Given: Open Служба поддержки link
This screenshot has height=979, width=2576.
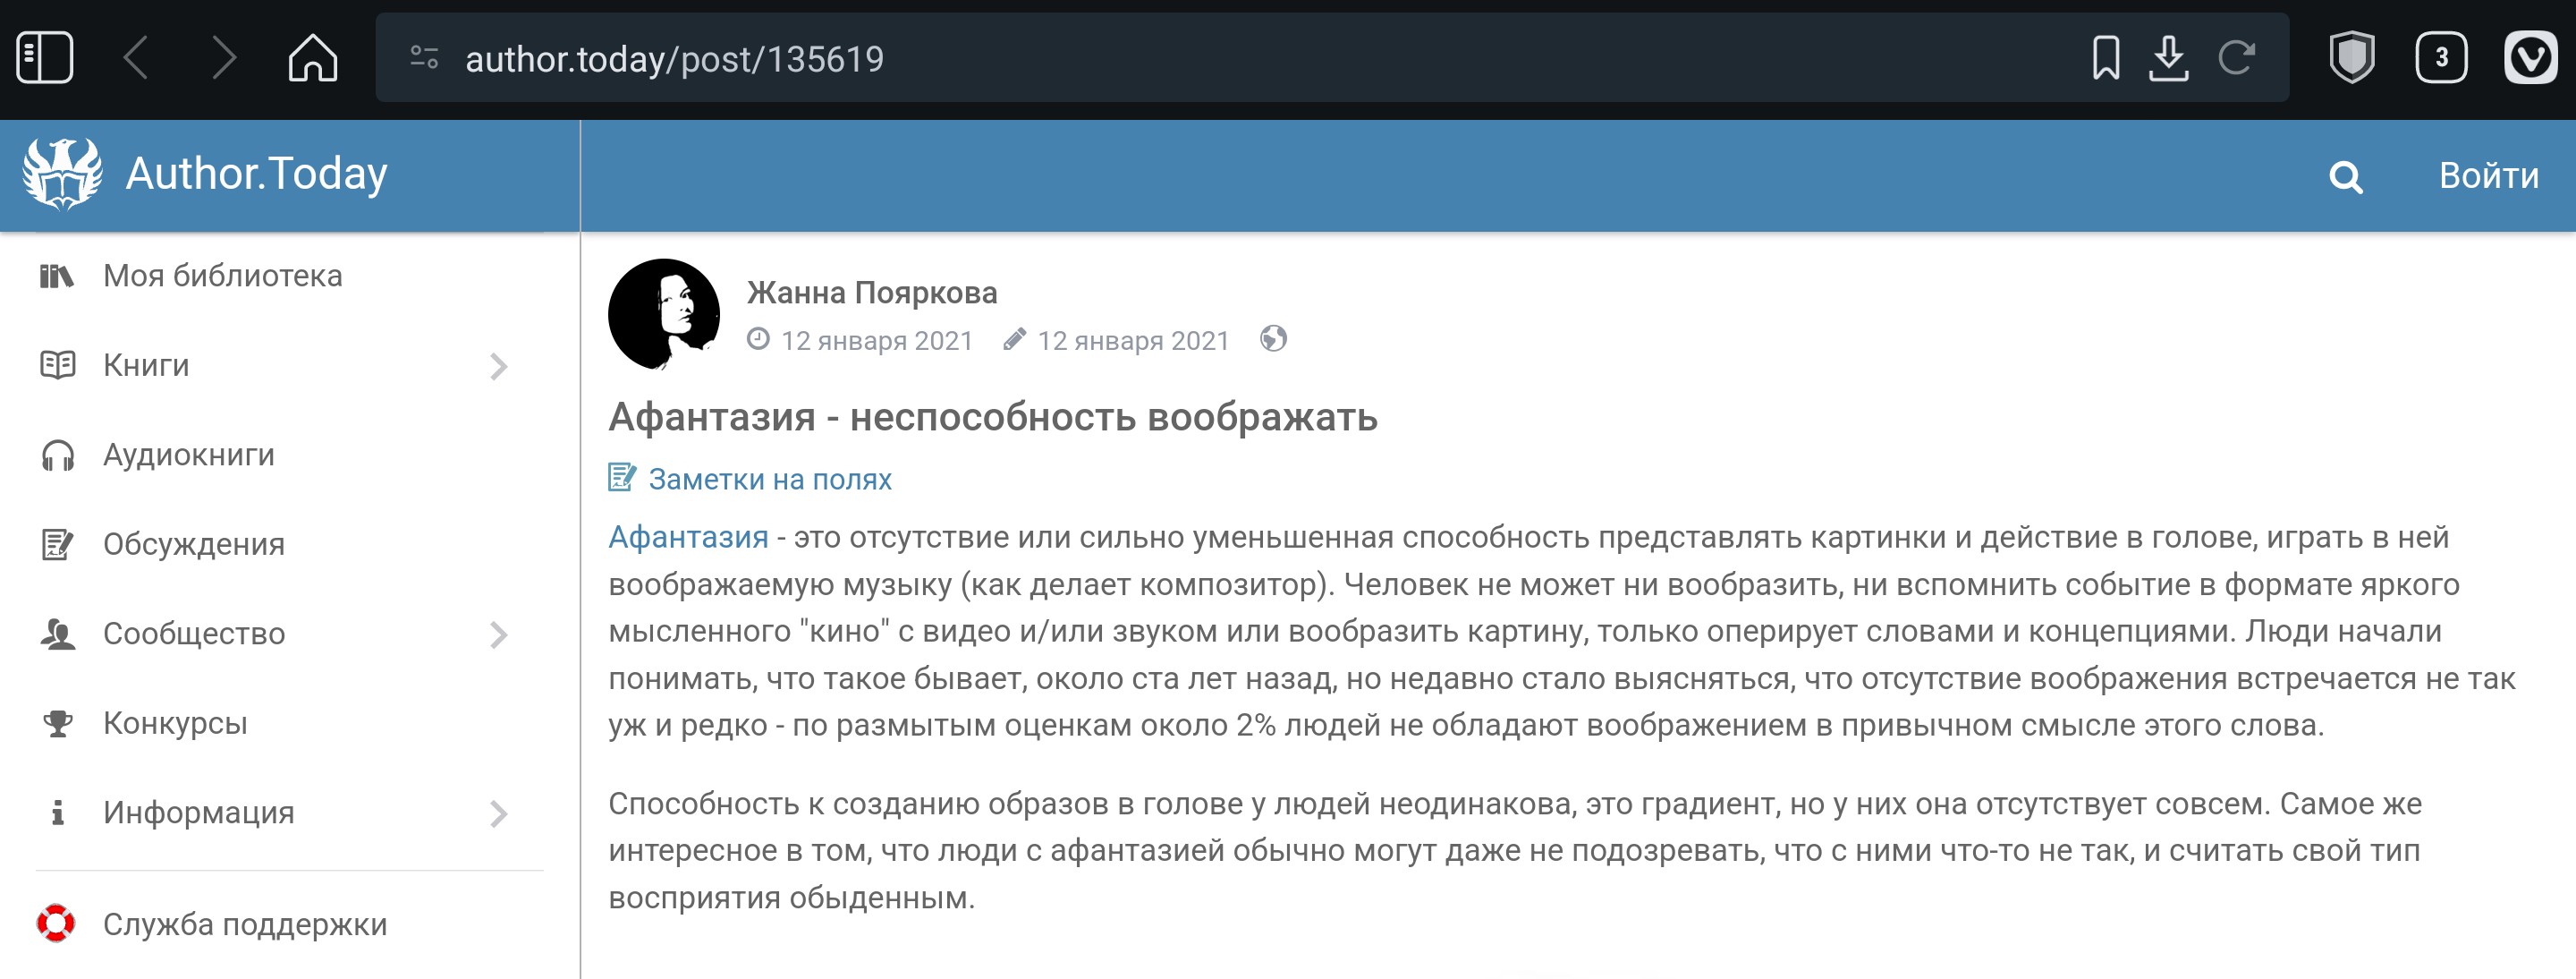Looking at the screenshot, I should [244, 924].
